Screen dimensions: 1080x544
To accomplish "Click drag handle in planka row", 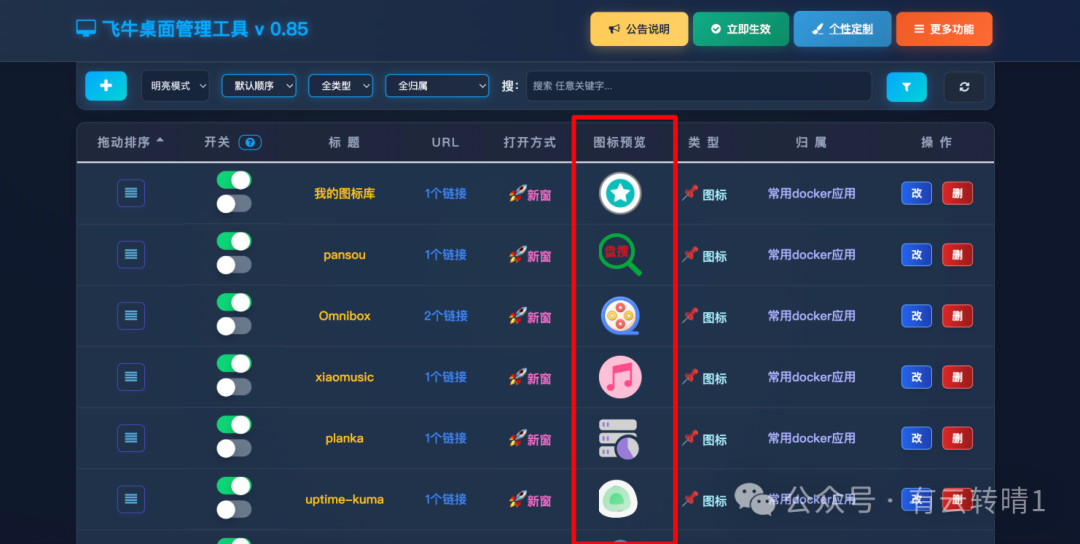I will tap(131, 438).
